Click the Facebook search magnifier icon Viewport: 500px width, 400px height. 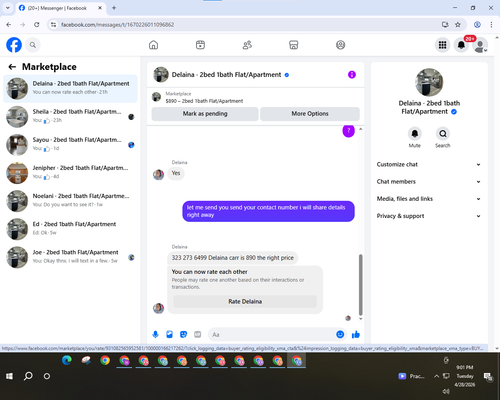[33, 45]
